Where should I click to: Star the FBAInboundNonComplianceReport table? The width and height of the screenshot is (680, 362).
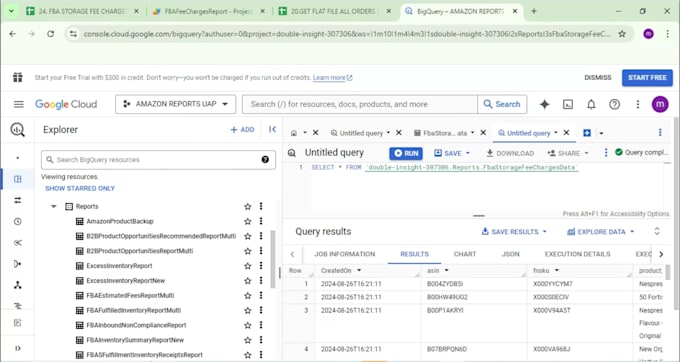[x=248, y=325]
